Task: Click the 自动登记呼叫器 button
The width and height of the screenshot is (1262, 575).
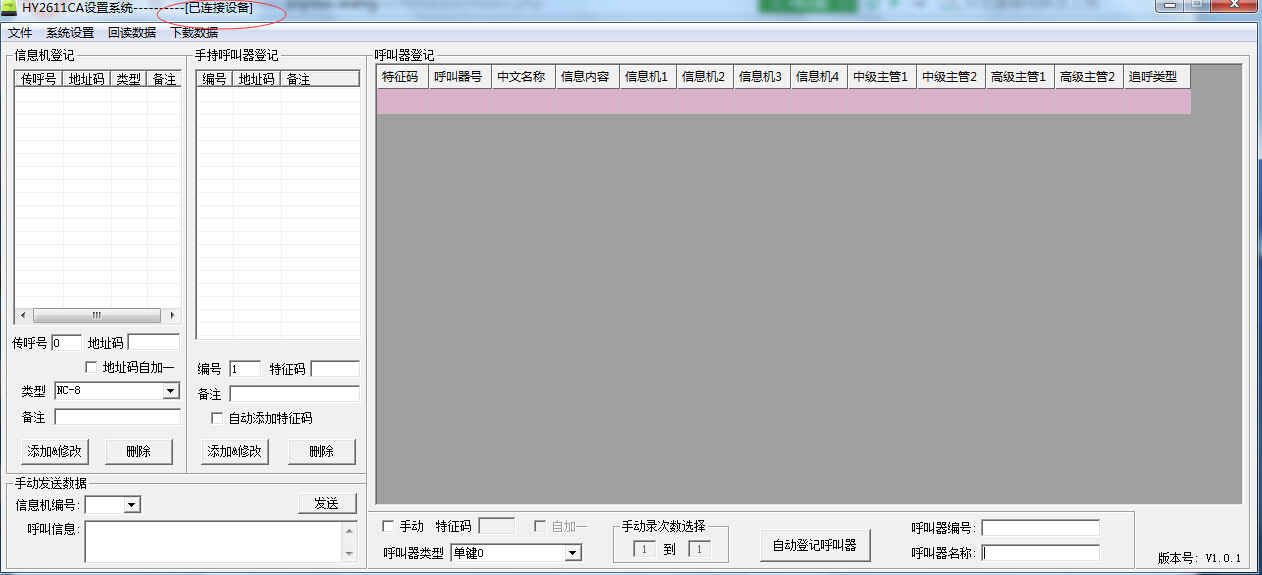Action: (815, 545)
